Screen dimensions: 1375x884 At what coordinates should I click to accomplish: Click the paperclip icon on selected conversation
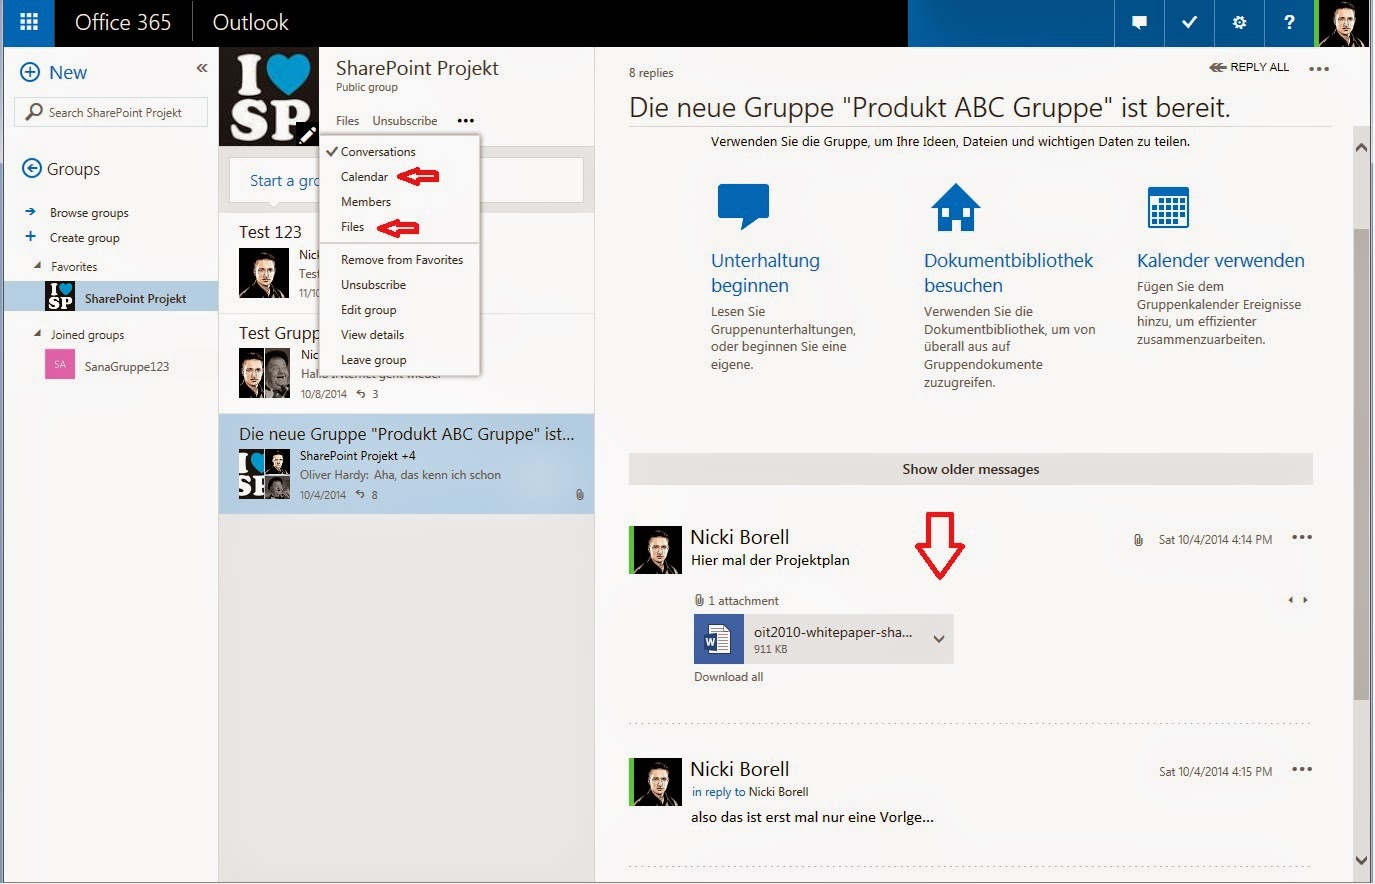580,494
